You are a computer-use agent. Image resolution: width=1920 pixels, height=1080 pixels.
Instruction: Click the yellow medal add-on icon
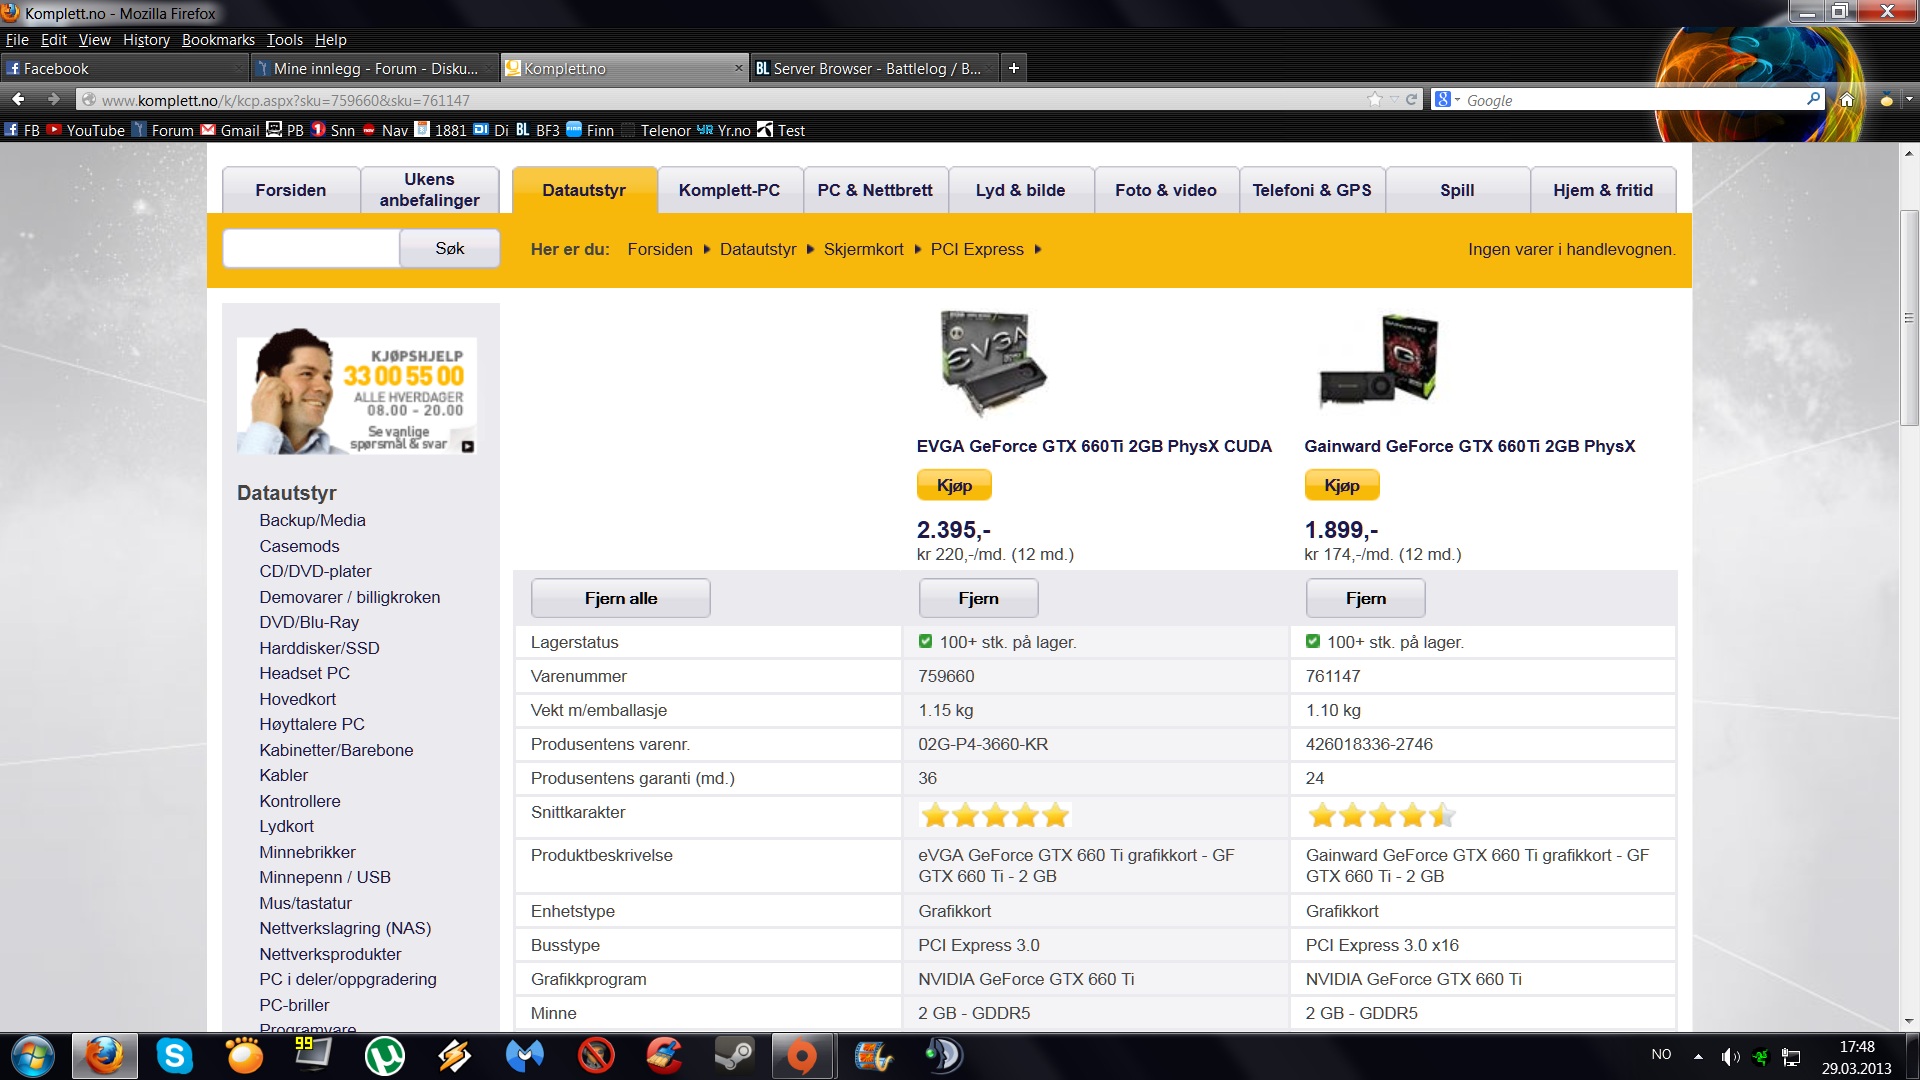[x=1886, y=99]
